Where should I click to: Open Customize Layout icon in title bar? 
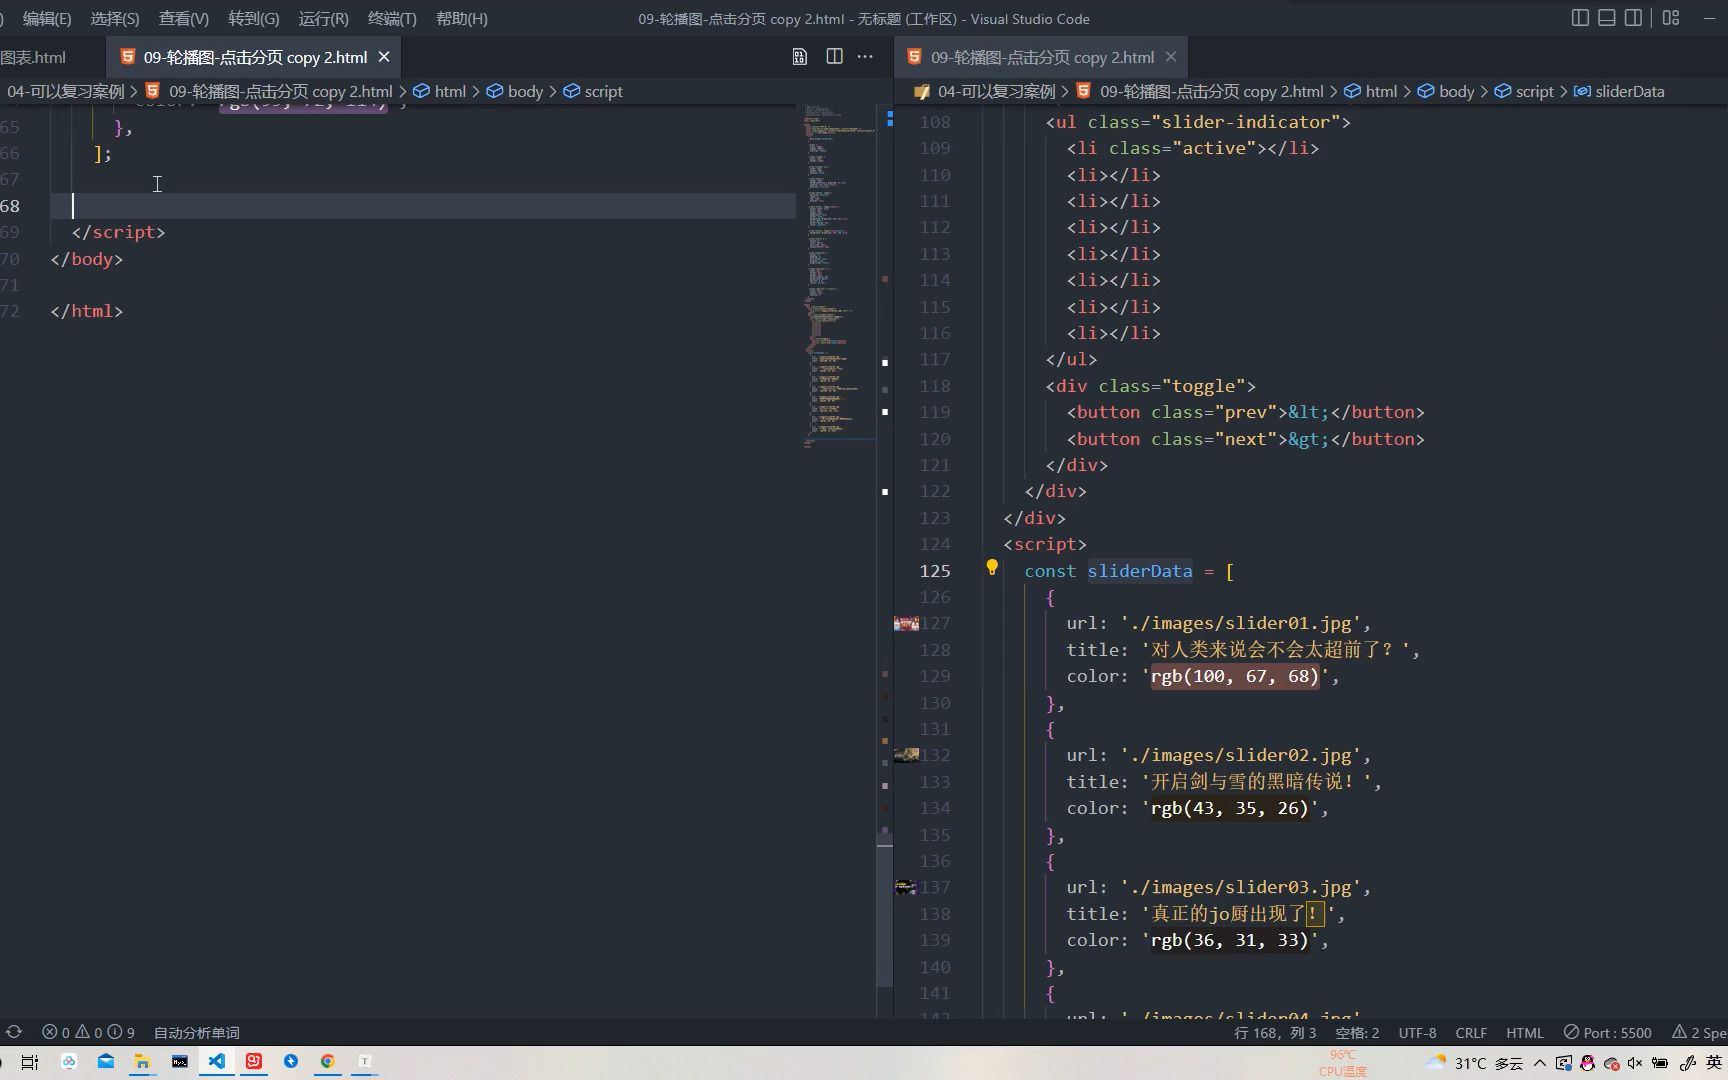pos(1671,18)
